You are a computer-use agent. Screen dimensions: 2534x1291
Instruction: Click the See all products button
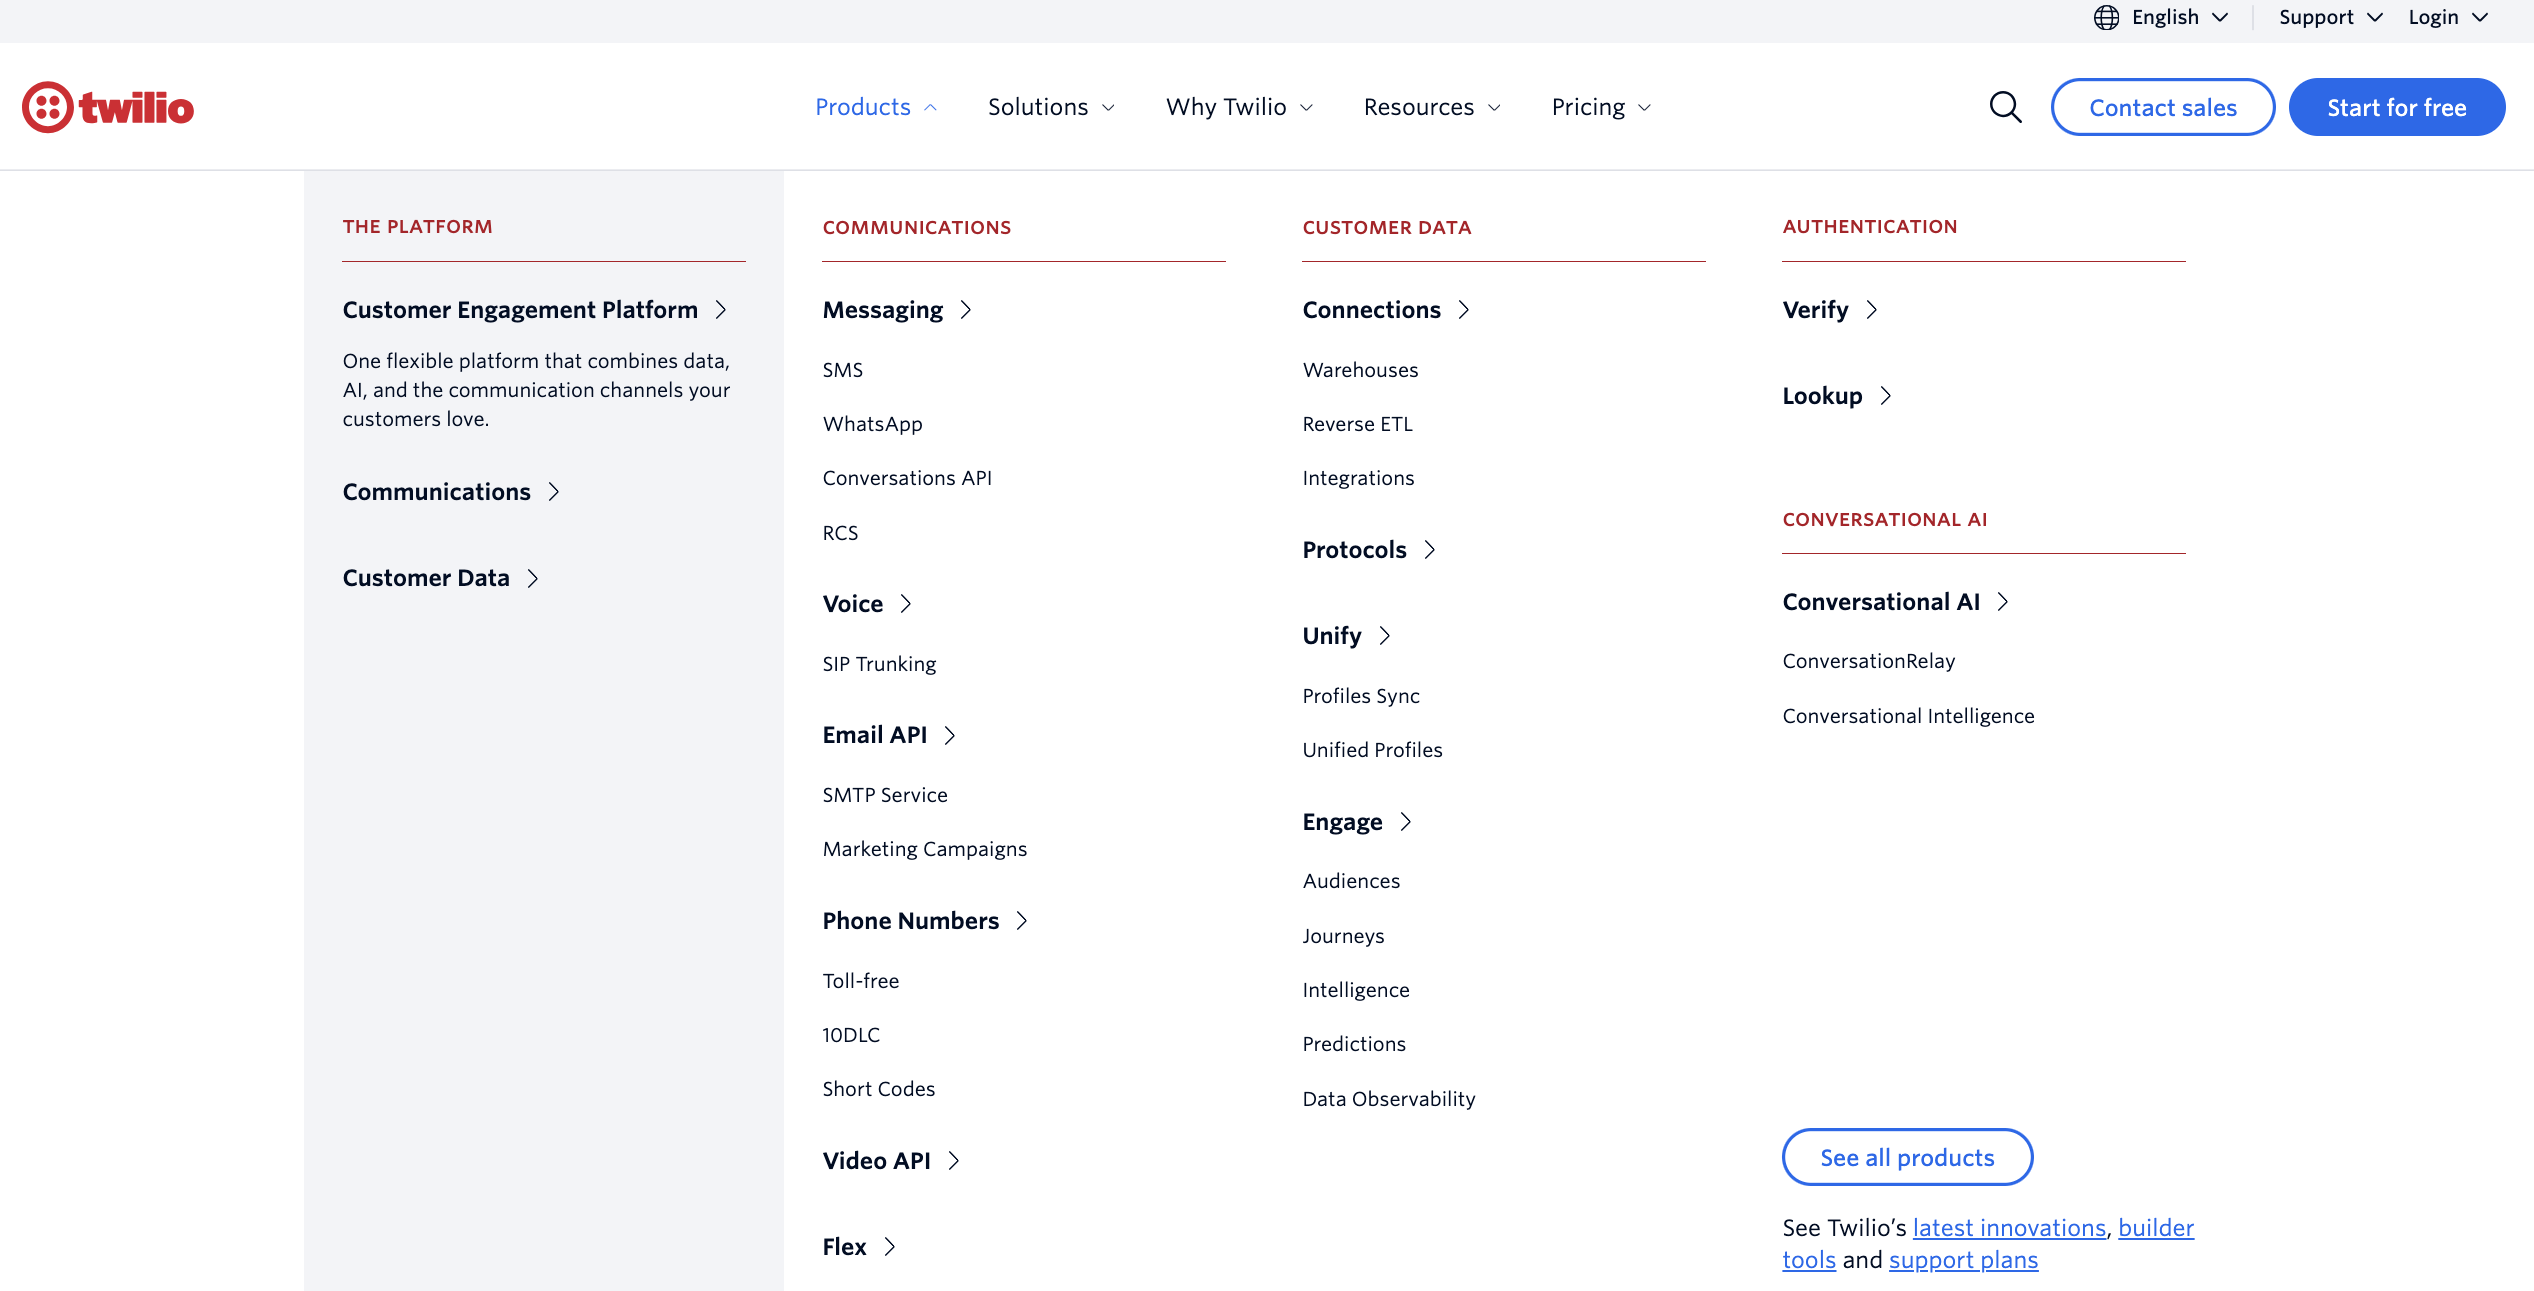(1907, 1157)
